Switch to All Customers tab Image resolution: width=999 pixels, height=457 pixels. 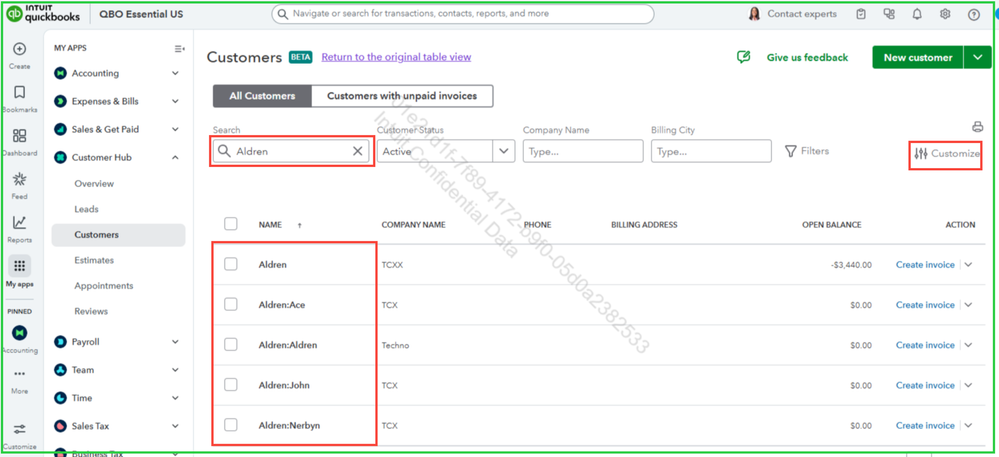tap(262, 96)
